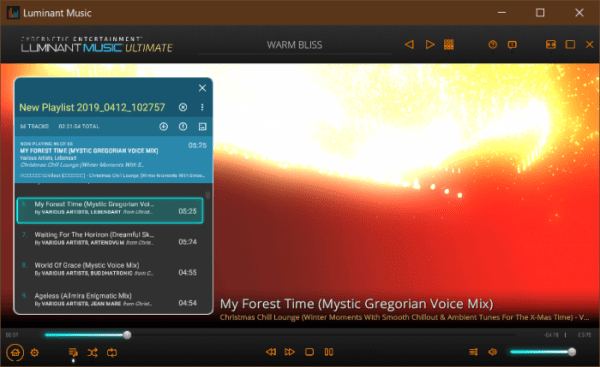The width and height of the screenshot is (600, 367).
Task: Mute the volume speaker icon
Action: 492,352
